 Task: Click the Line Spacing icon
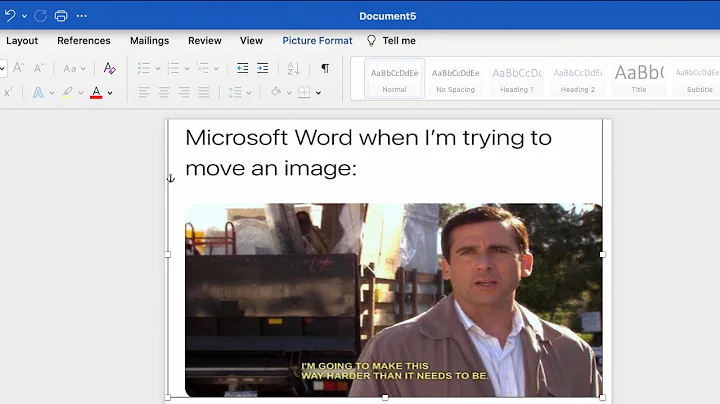[x=235, y=92]
